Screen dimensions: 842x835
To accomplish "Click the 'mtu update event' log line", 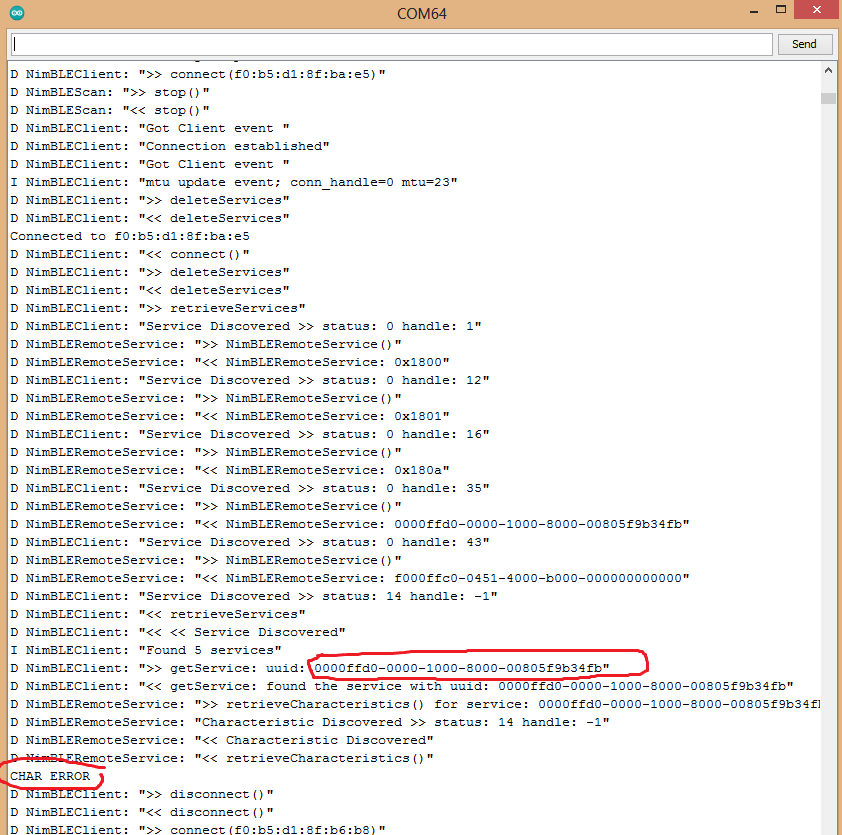I will tap(234, 182).
